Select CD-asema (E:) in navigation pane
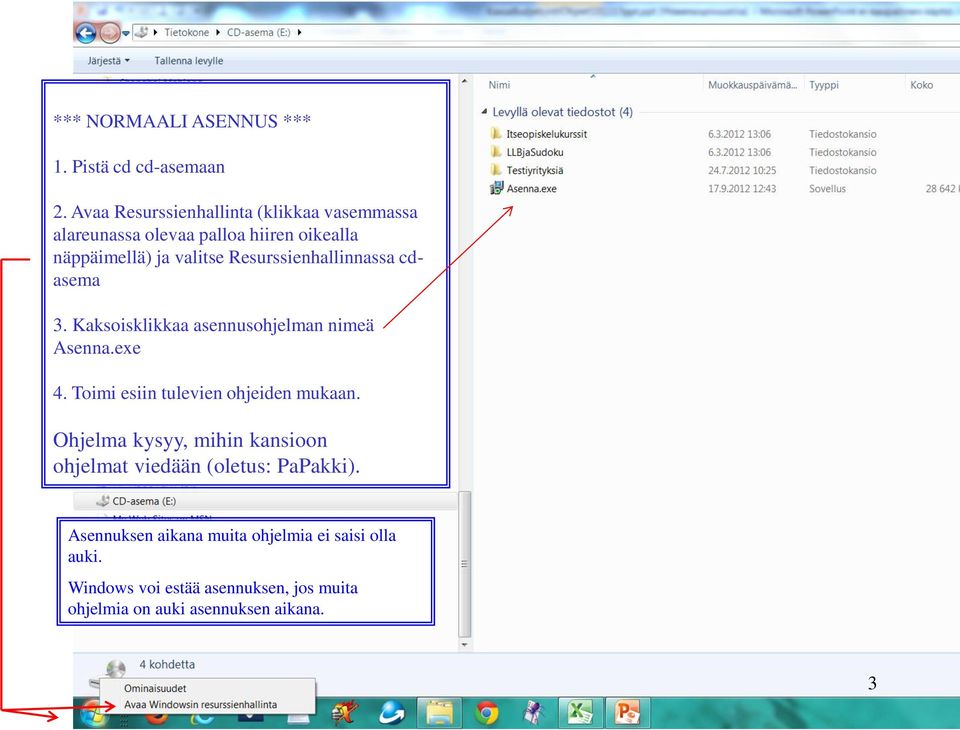Viewport: 960px width, 730px height. pos(144,501)
